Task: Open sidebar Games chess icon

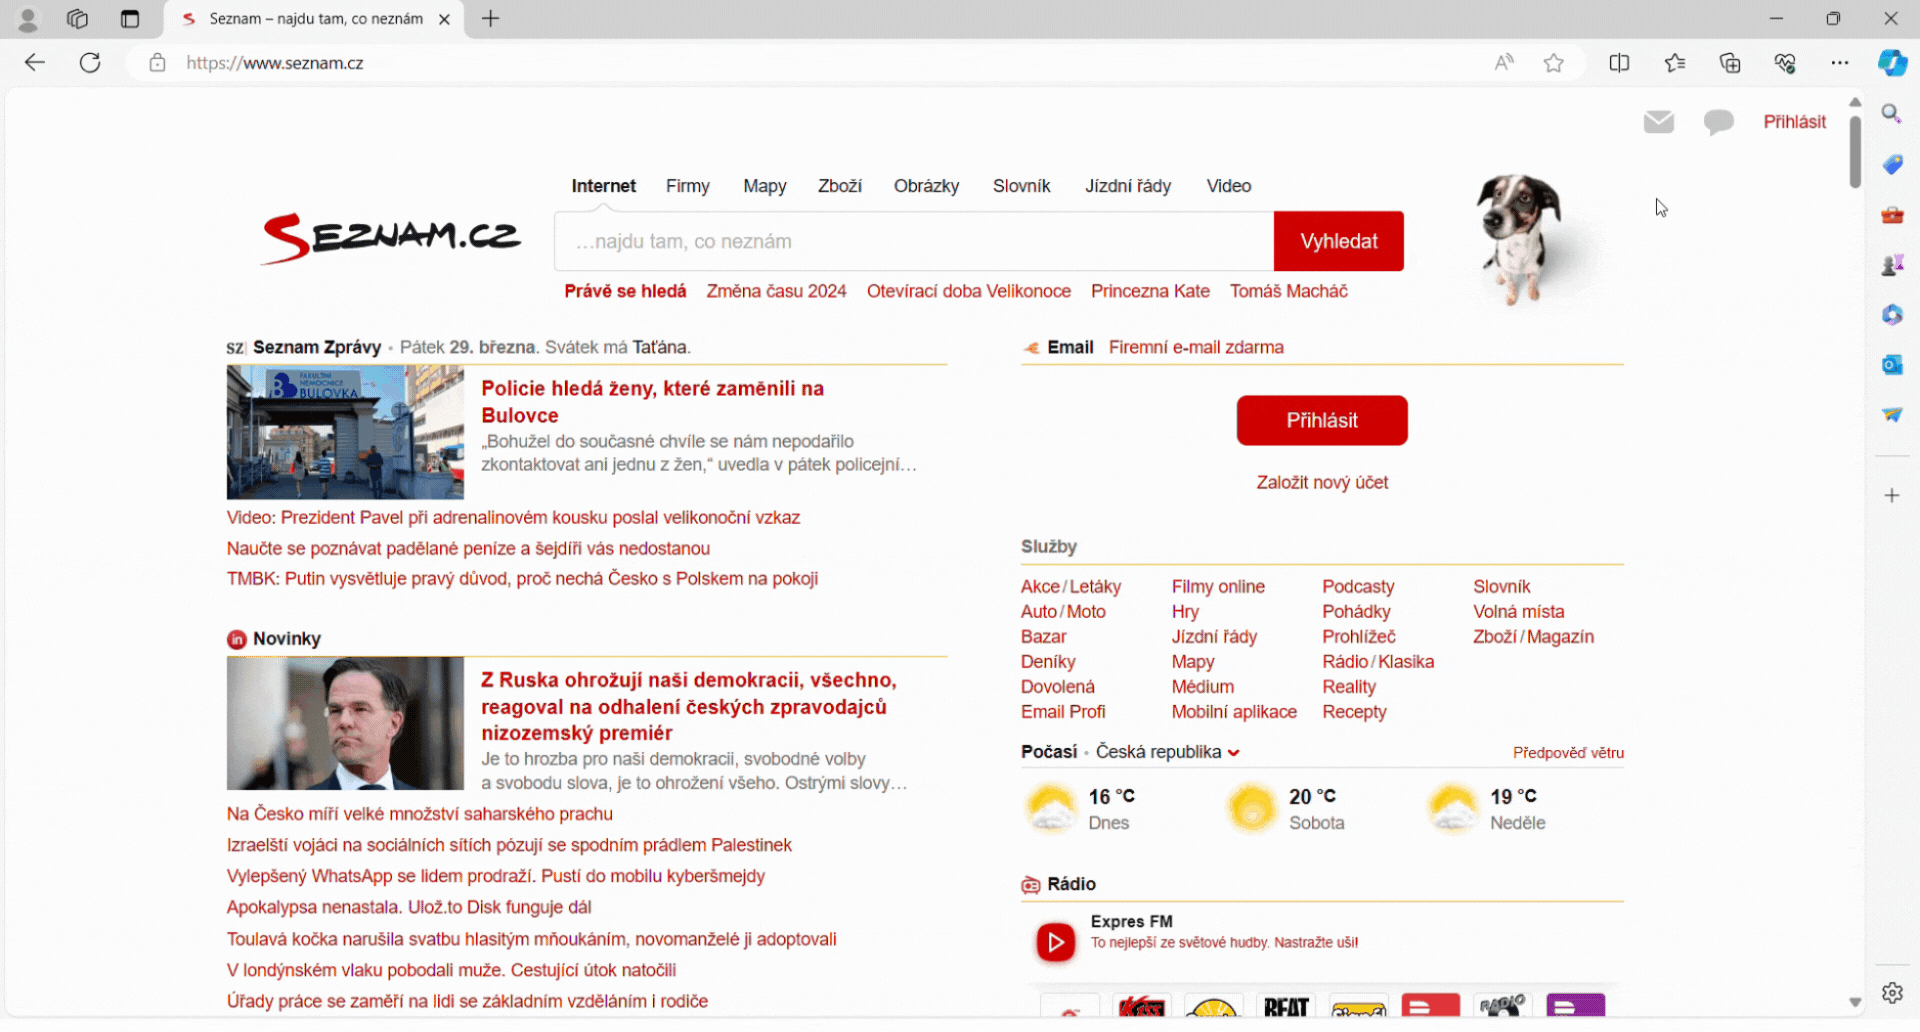Action: (1892, 264)
